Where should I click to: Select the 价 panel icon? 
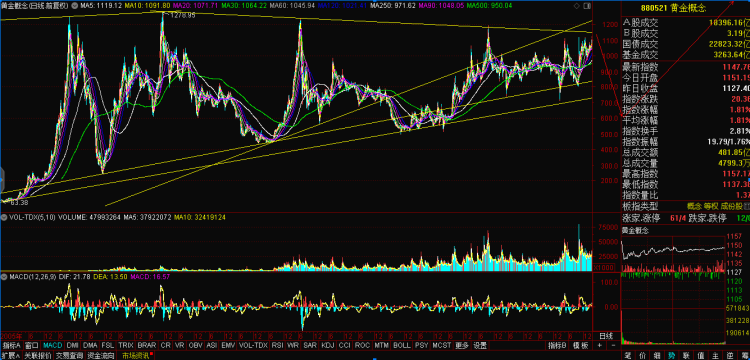(x=642, y=355)
